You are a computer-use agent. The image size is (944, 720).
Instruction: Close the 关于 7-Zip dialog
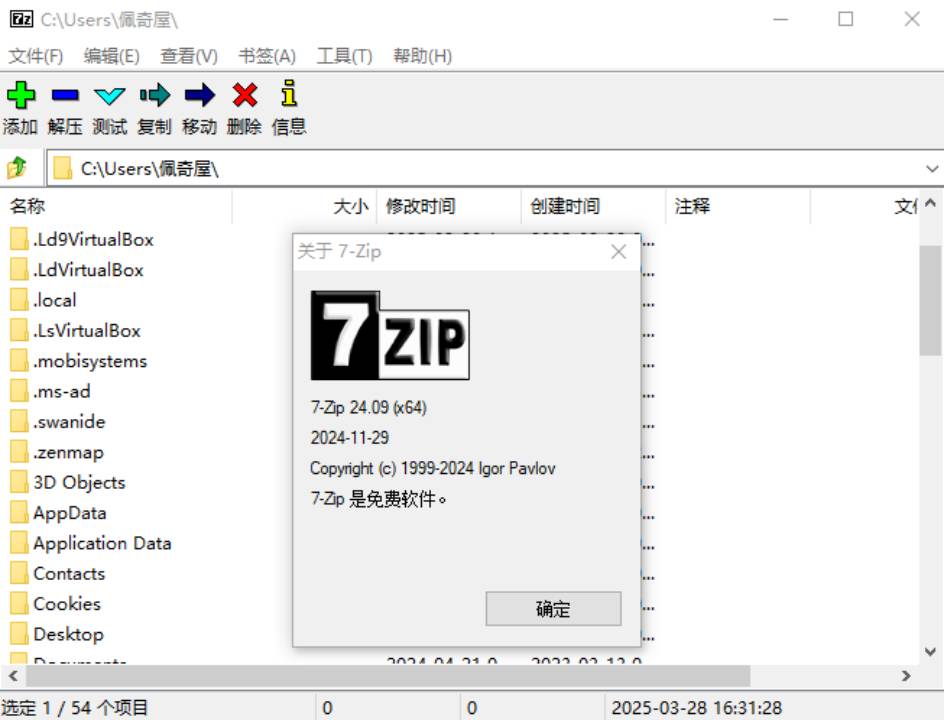click(619, 252)
